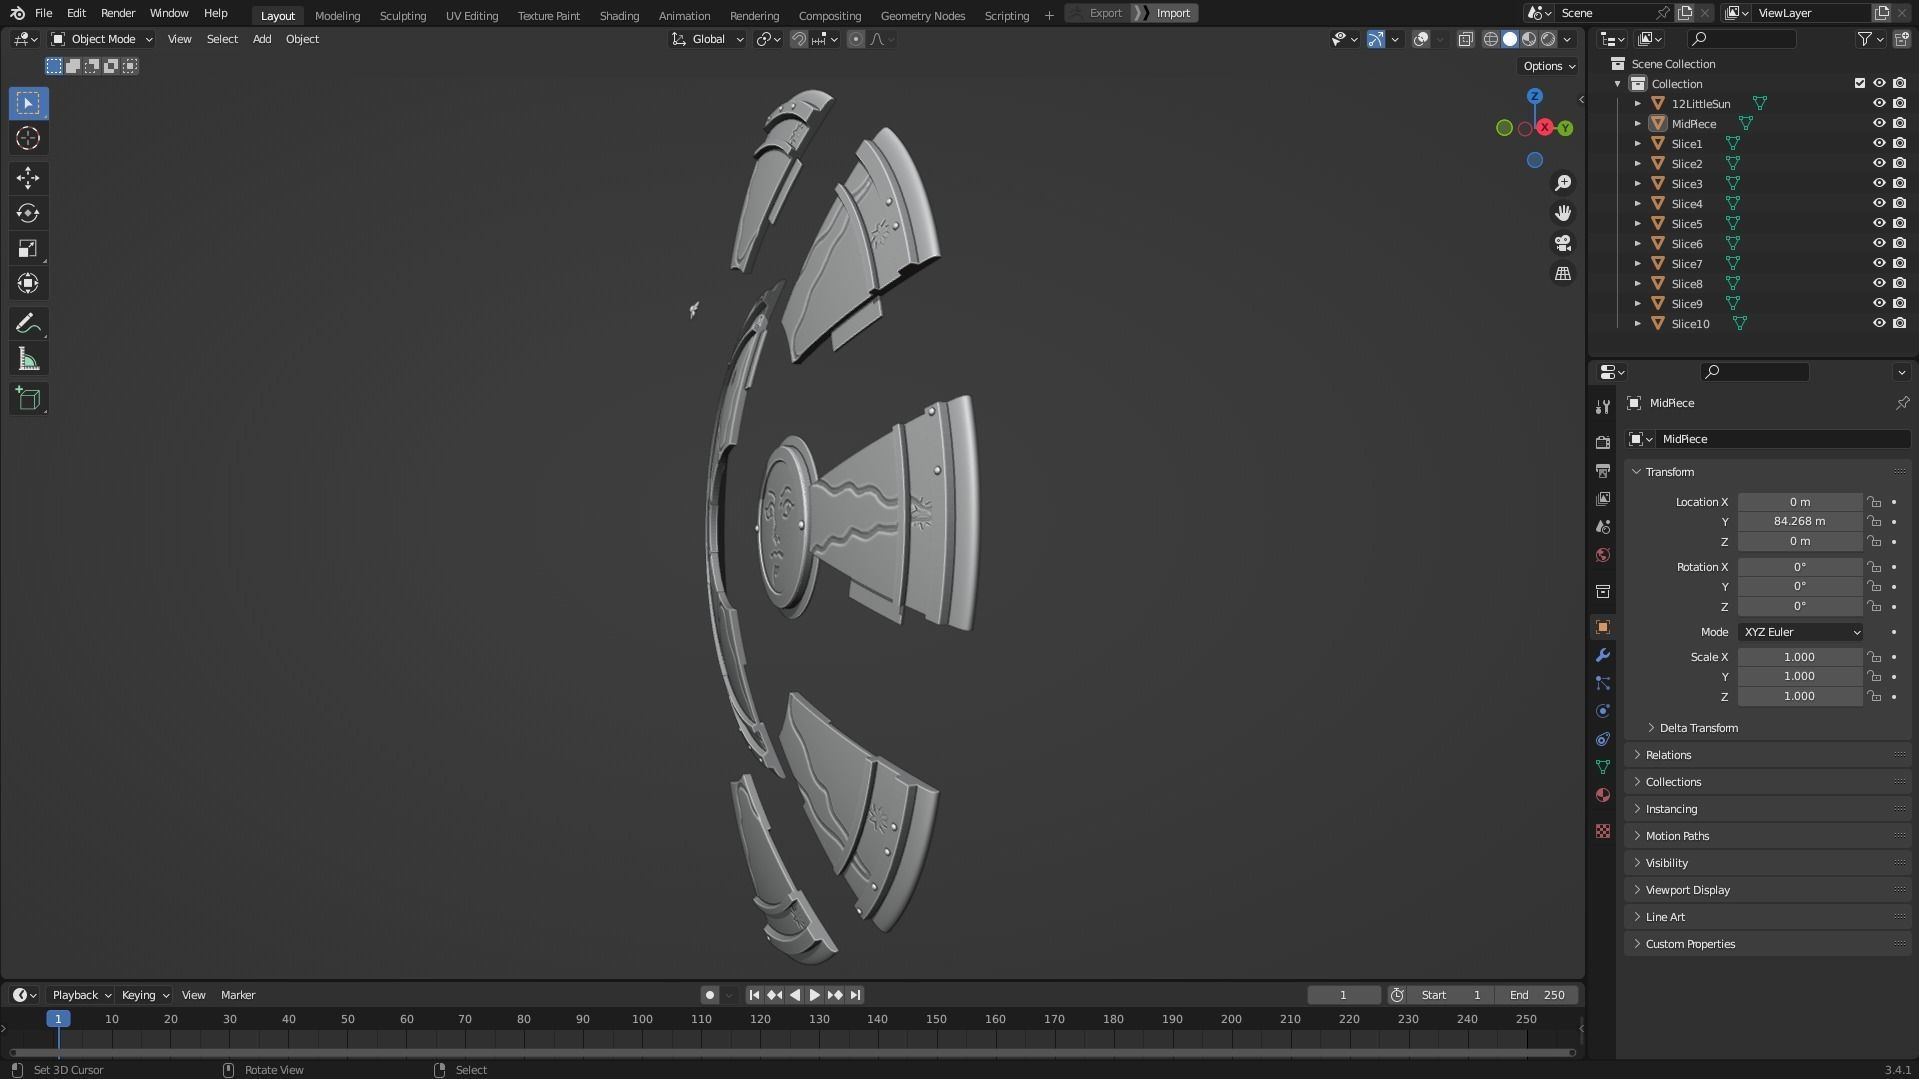The image size is (1919, 1079).
Task: Hide Slice7 in viewport
Action: [1879, 263]
